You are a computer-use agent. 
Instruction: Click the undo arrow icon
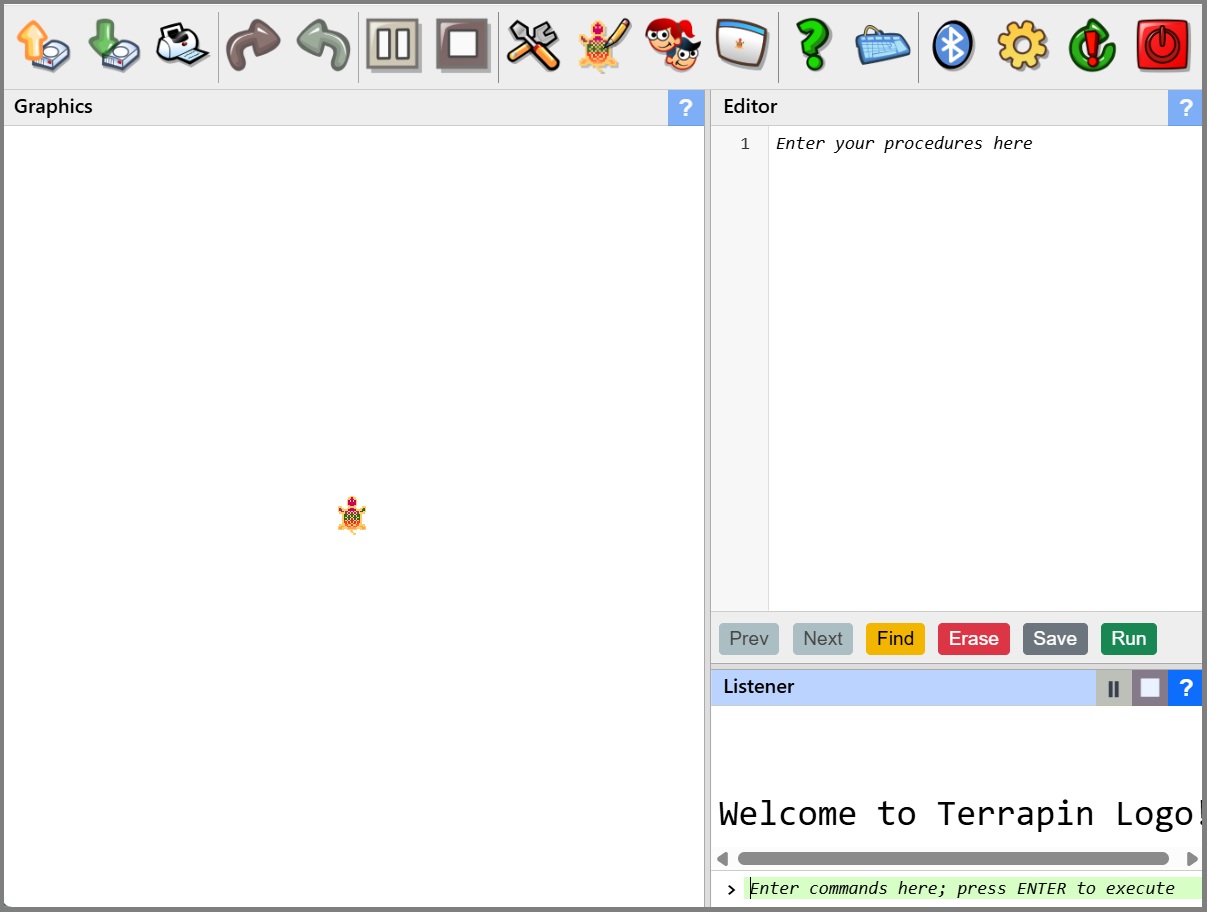click(x=323, y=45)
